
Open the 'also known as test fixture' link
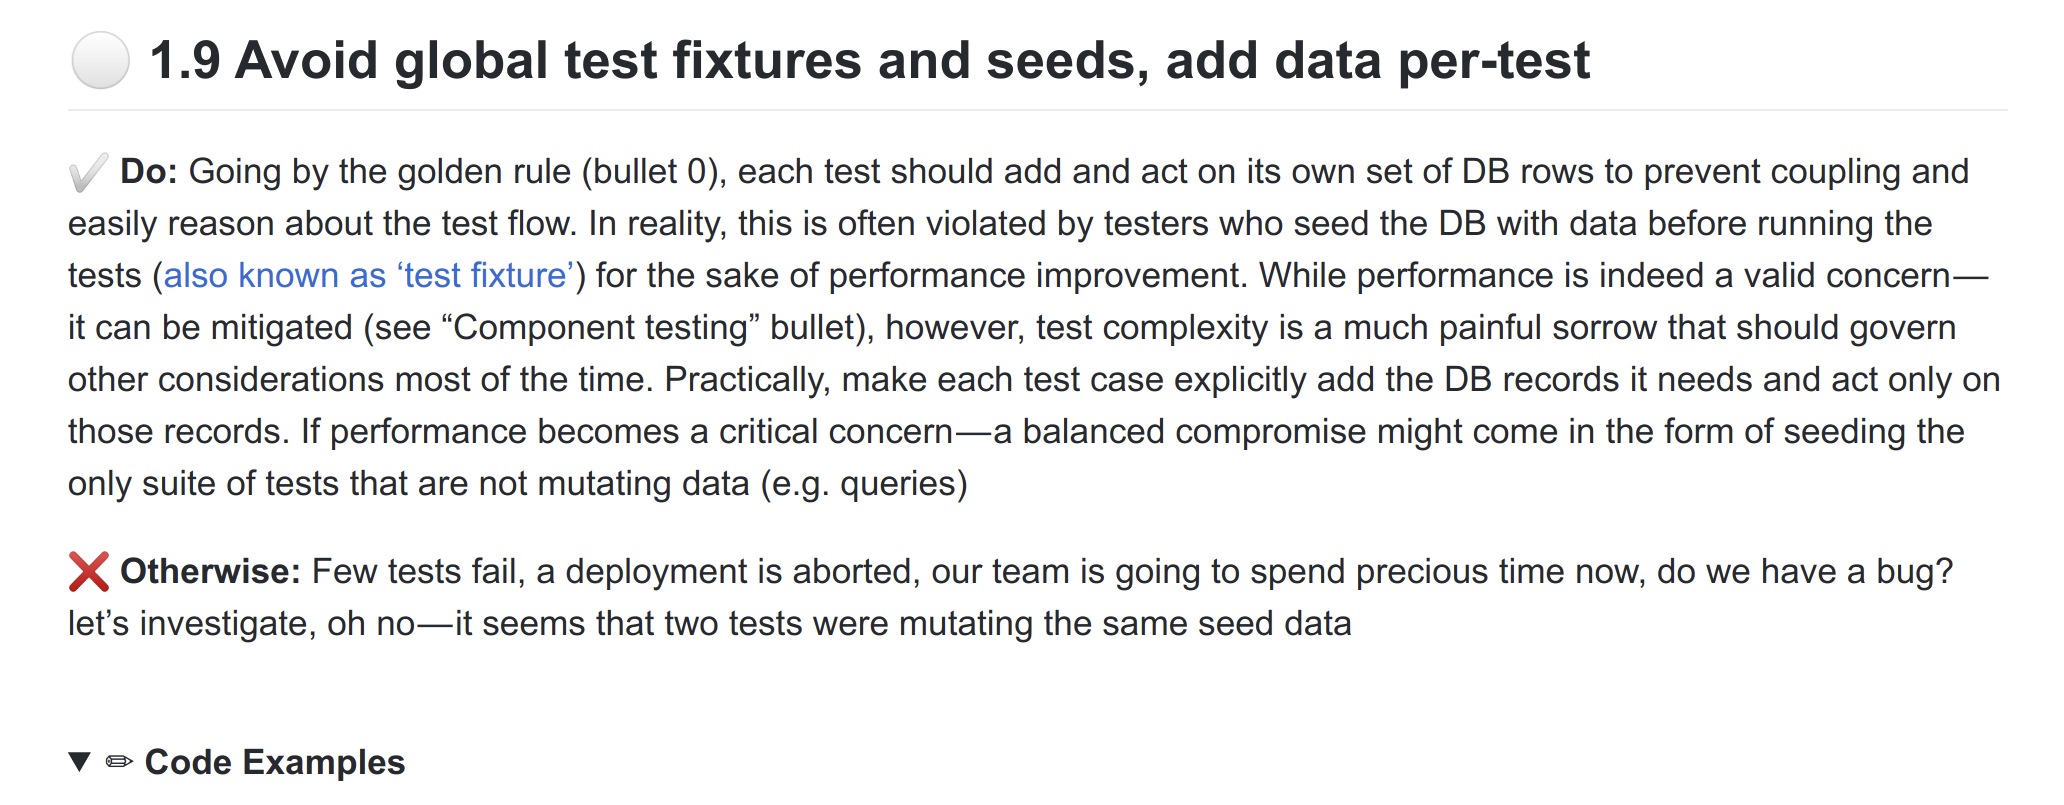pyautogui.click(x=369, y=276)
